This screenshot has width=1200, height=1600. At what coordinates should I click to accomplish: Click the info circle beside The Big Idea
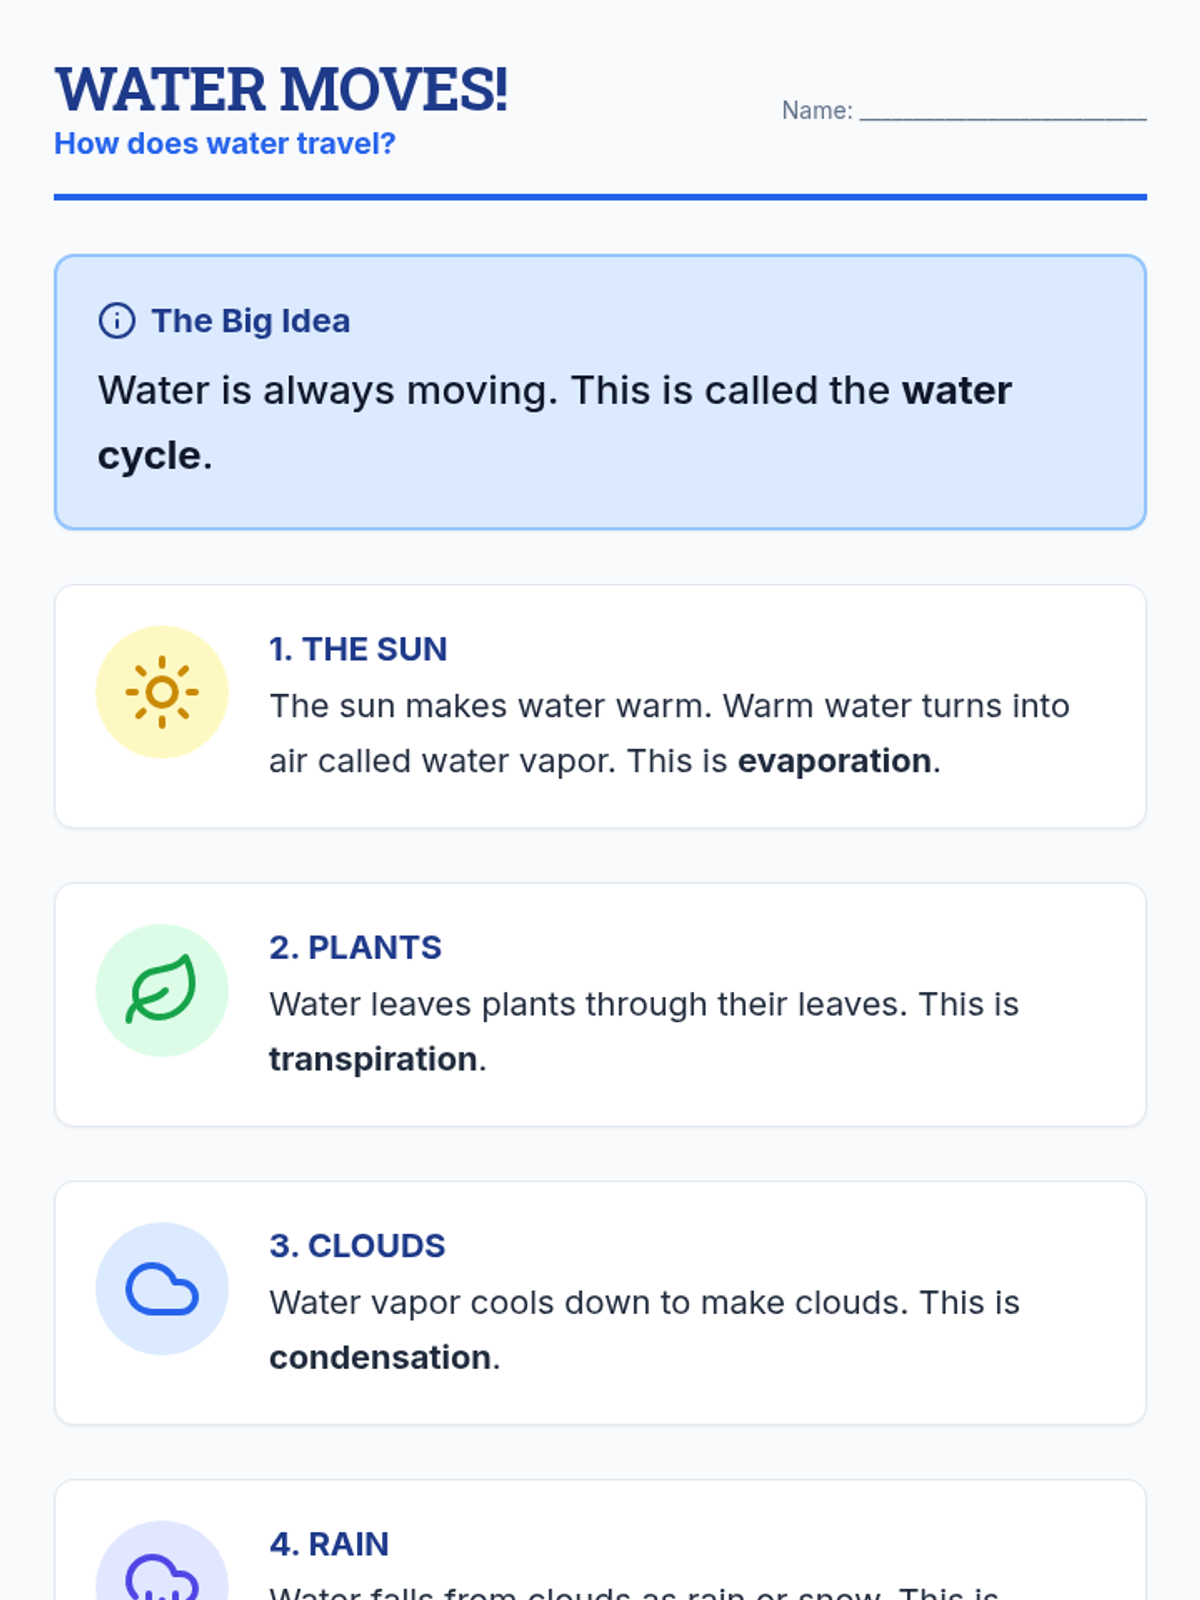(117, 321)
